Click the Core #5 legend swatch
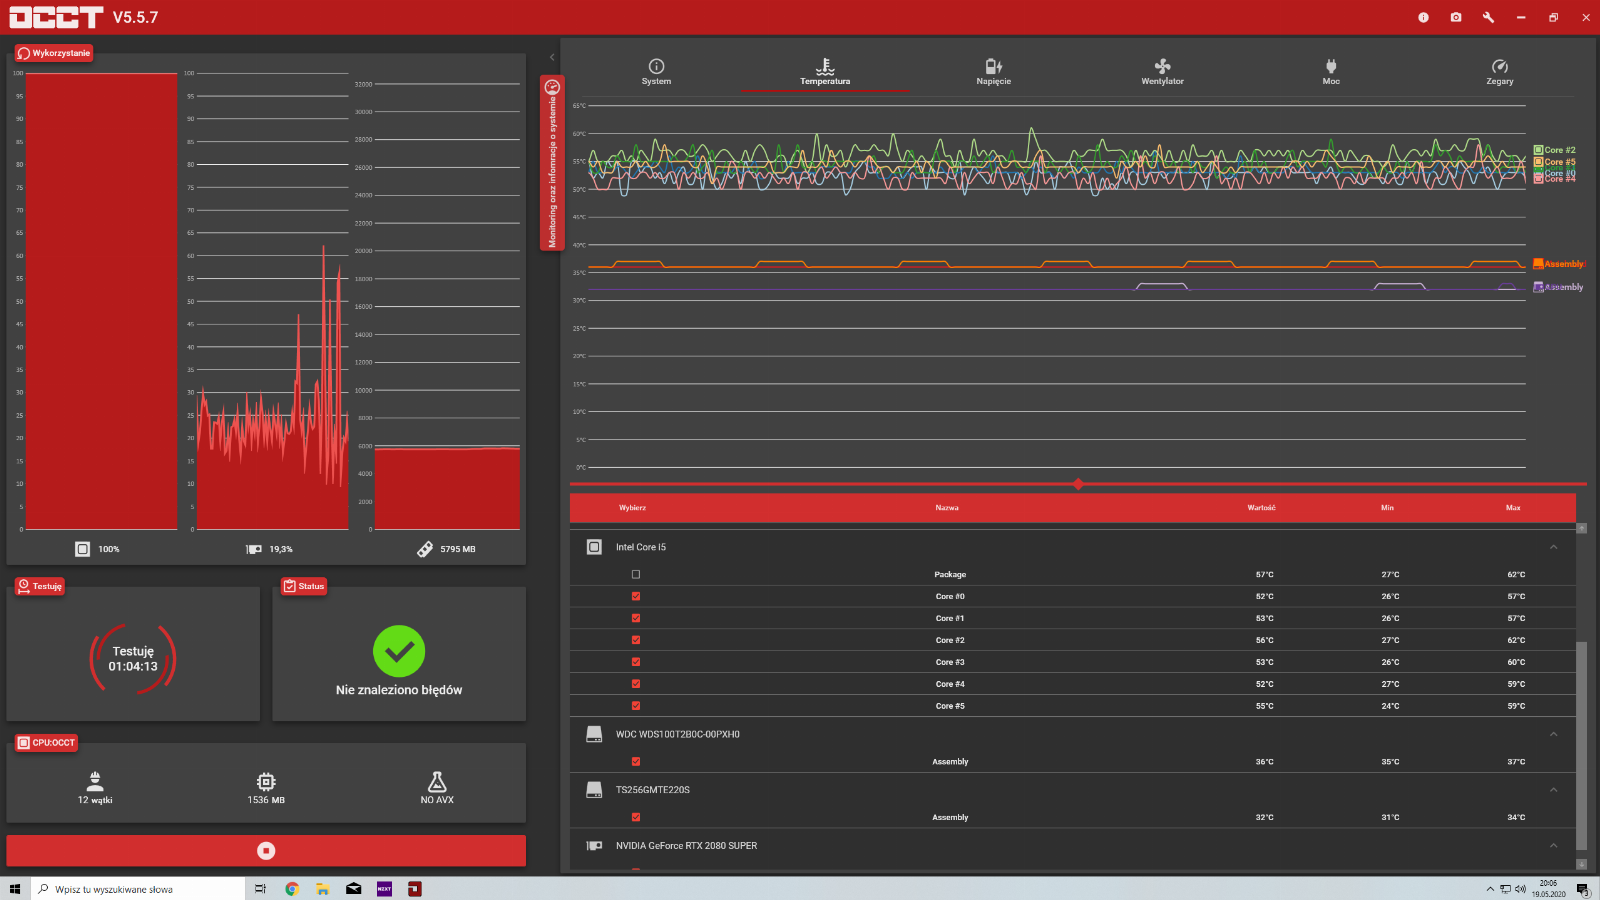 click(1538, 162)
